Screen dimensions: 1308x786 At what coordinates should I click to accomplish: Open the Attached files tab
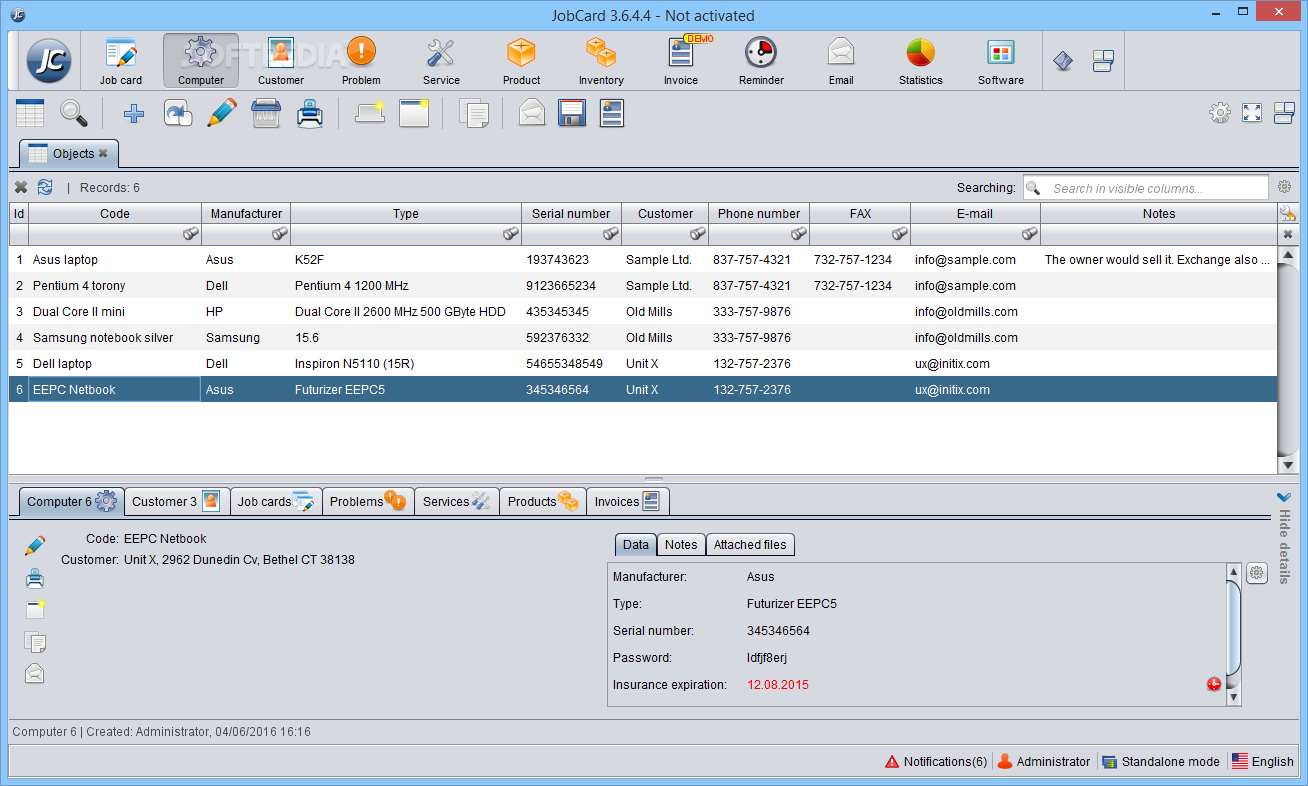click(750, 545)
